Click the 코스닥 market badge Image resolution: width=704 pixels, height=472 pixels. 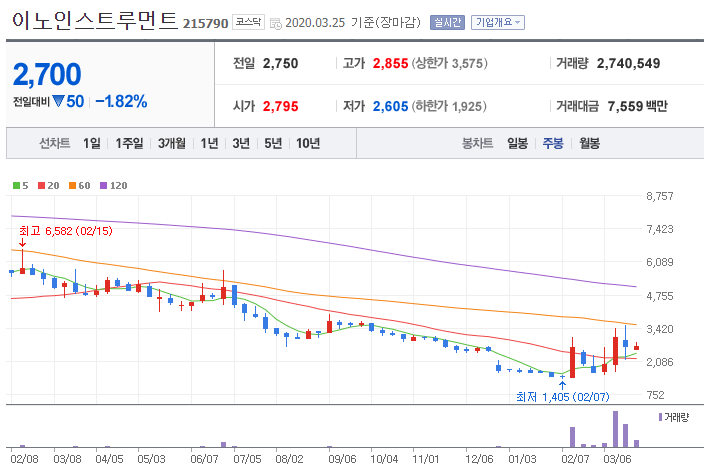point(248,22)
